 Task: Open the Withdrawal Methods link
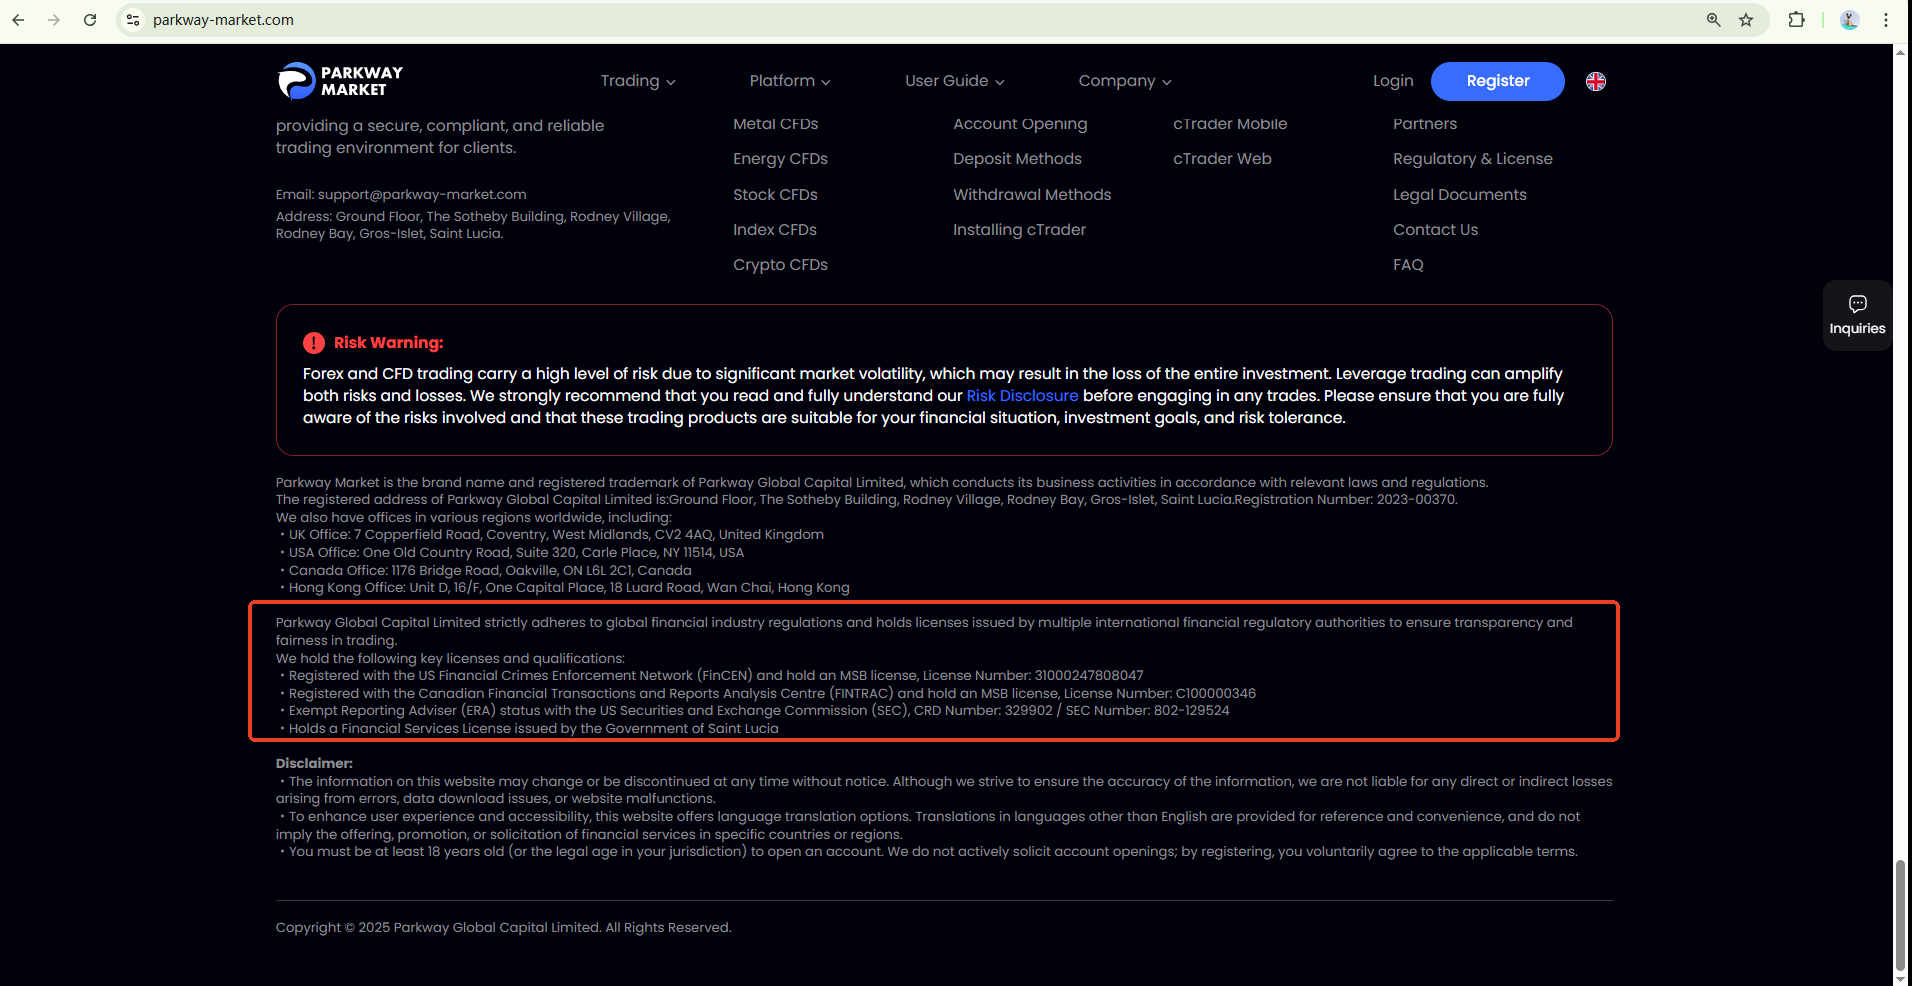tap(1032, 195)
